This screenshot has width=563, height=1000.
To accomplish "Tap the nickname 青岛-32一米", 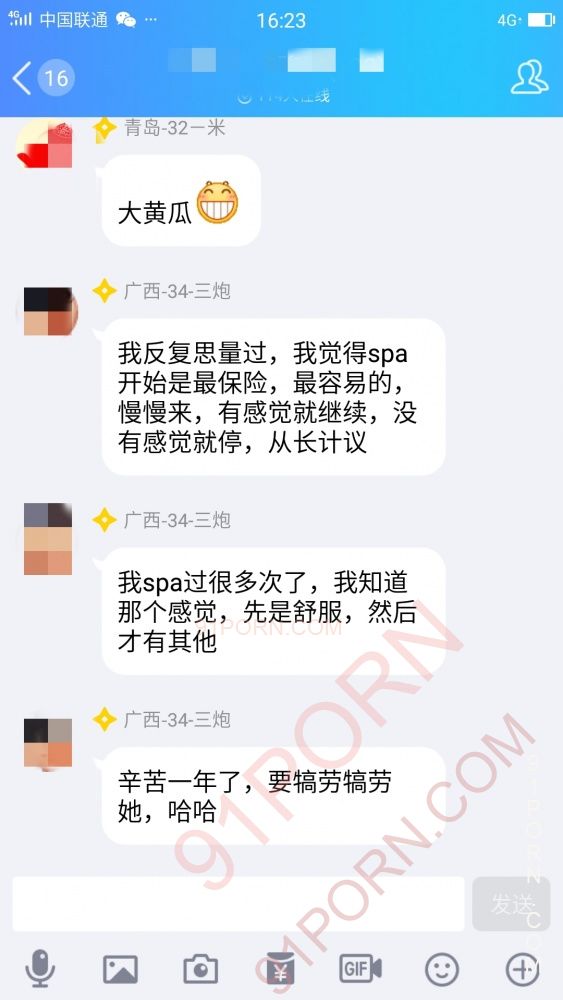I will 175,129.
